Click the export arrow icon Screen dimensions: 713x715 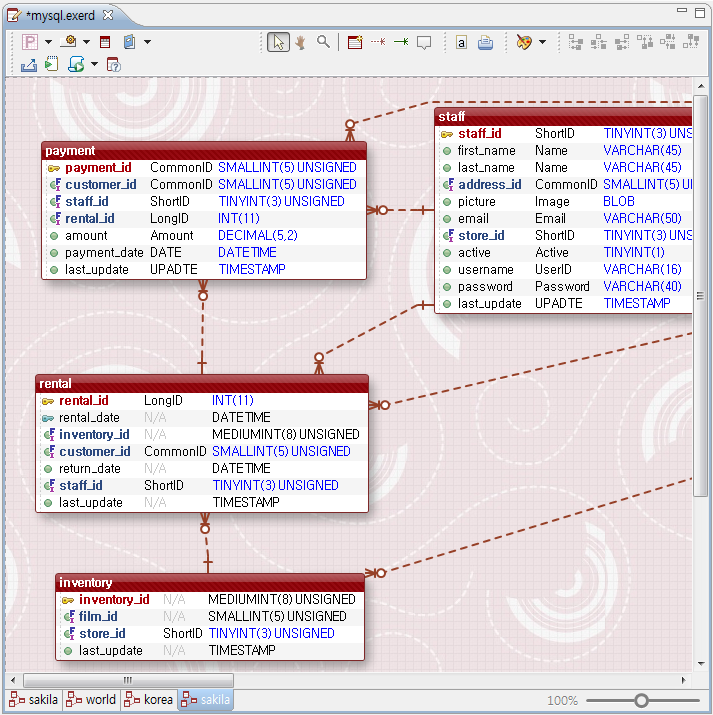click(29, 65)
